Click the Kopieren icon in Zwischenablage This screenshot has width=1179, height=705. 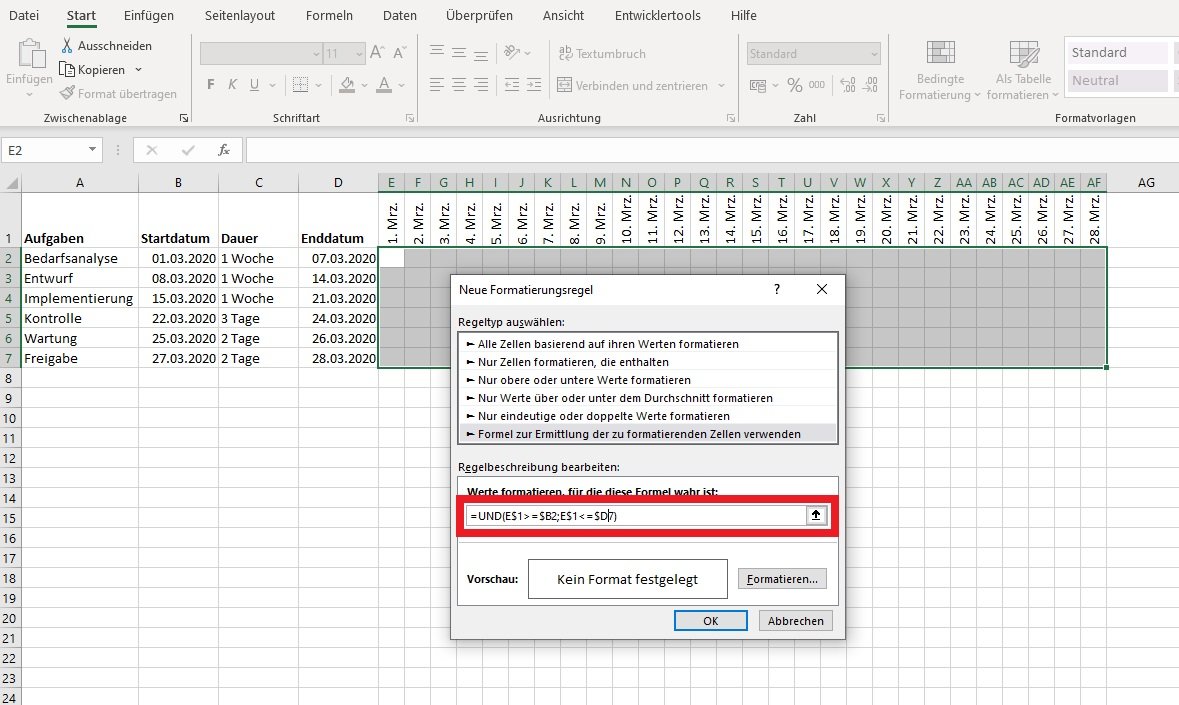67,70
